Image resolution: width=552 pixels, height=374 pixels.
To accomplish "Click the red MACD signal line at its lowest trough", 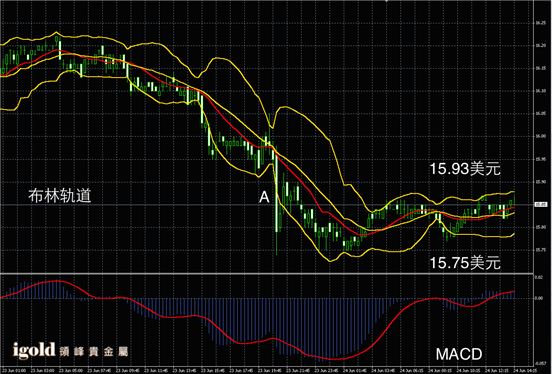I will coord(333,359).
